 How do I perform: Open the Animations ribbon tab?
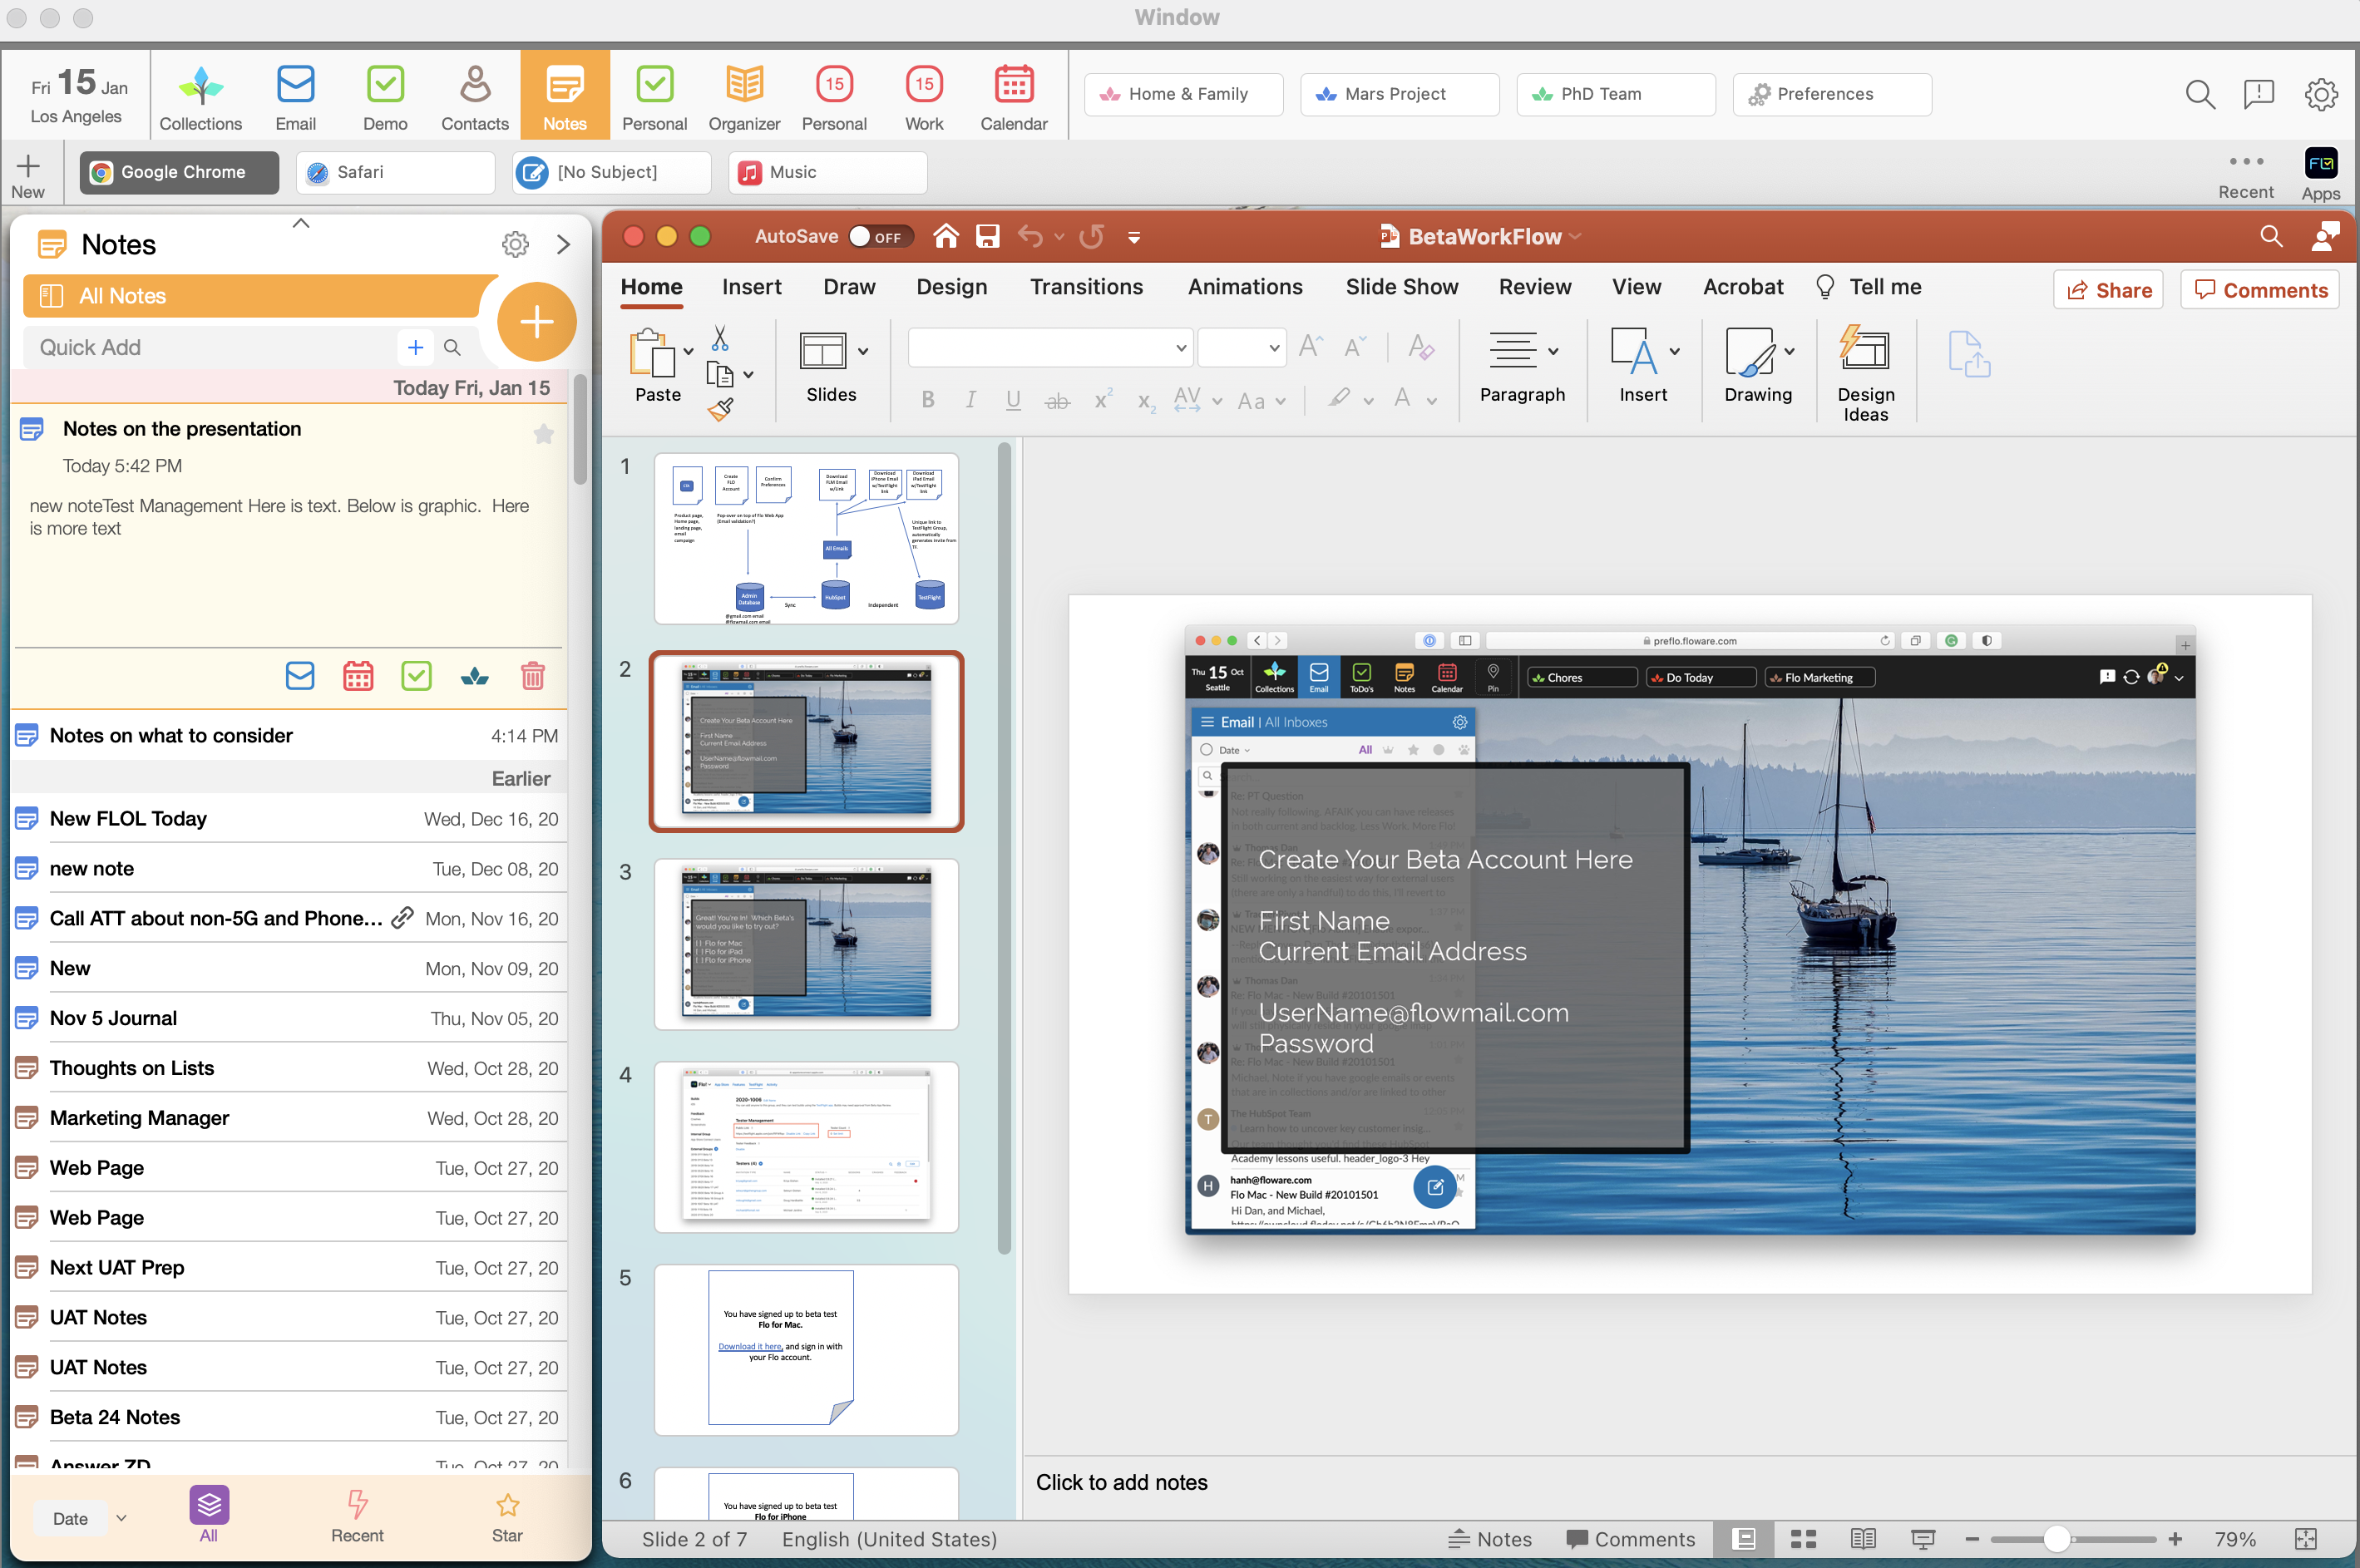pos(1244,287)
